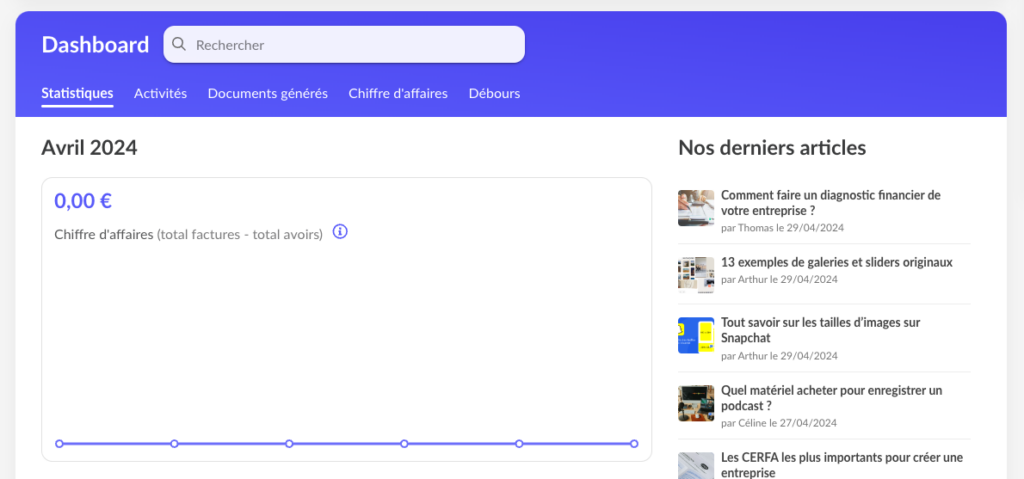Click the leftmost data point on the chart

(59, 443)
